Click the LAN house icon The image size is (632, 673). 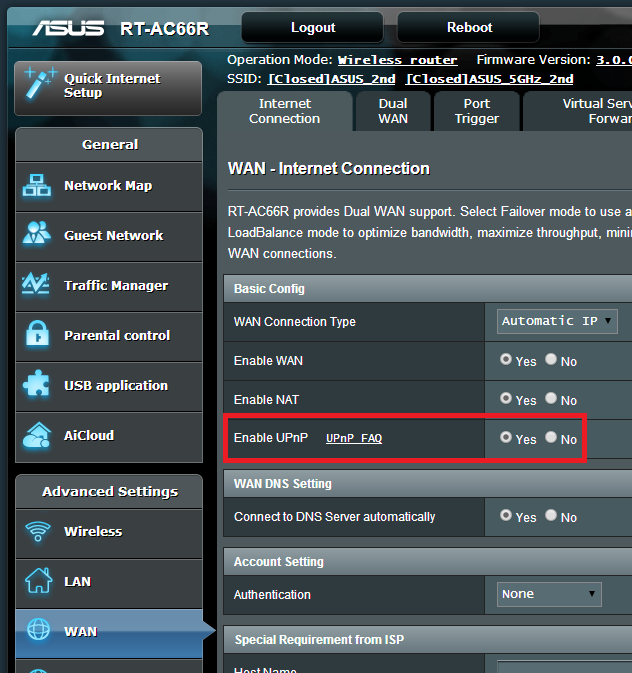click(x=38, y=581)
